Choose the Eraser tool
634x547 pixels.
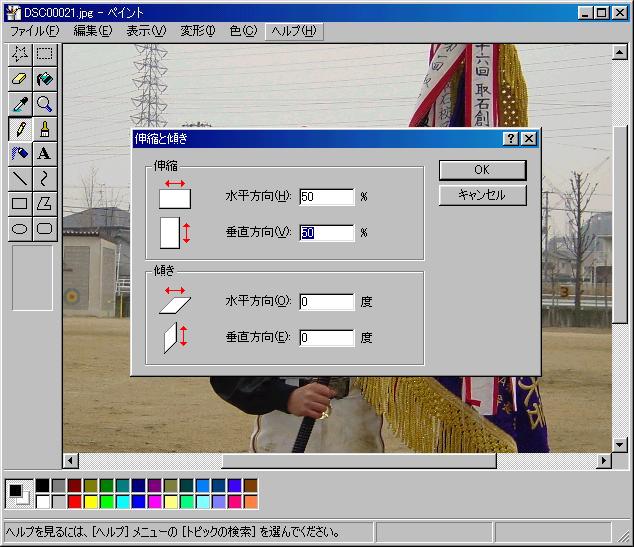pos(20,79)
